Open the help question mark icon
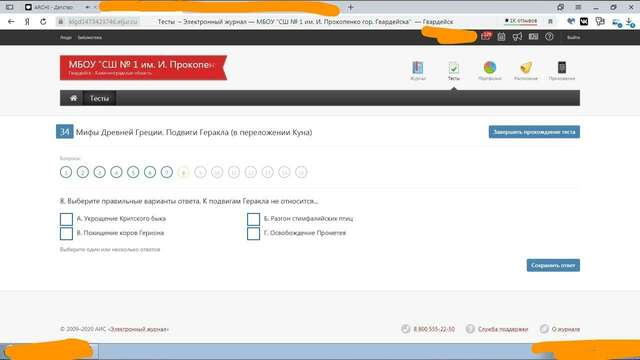Screen dimensions: 640x360 pos(549,37)
